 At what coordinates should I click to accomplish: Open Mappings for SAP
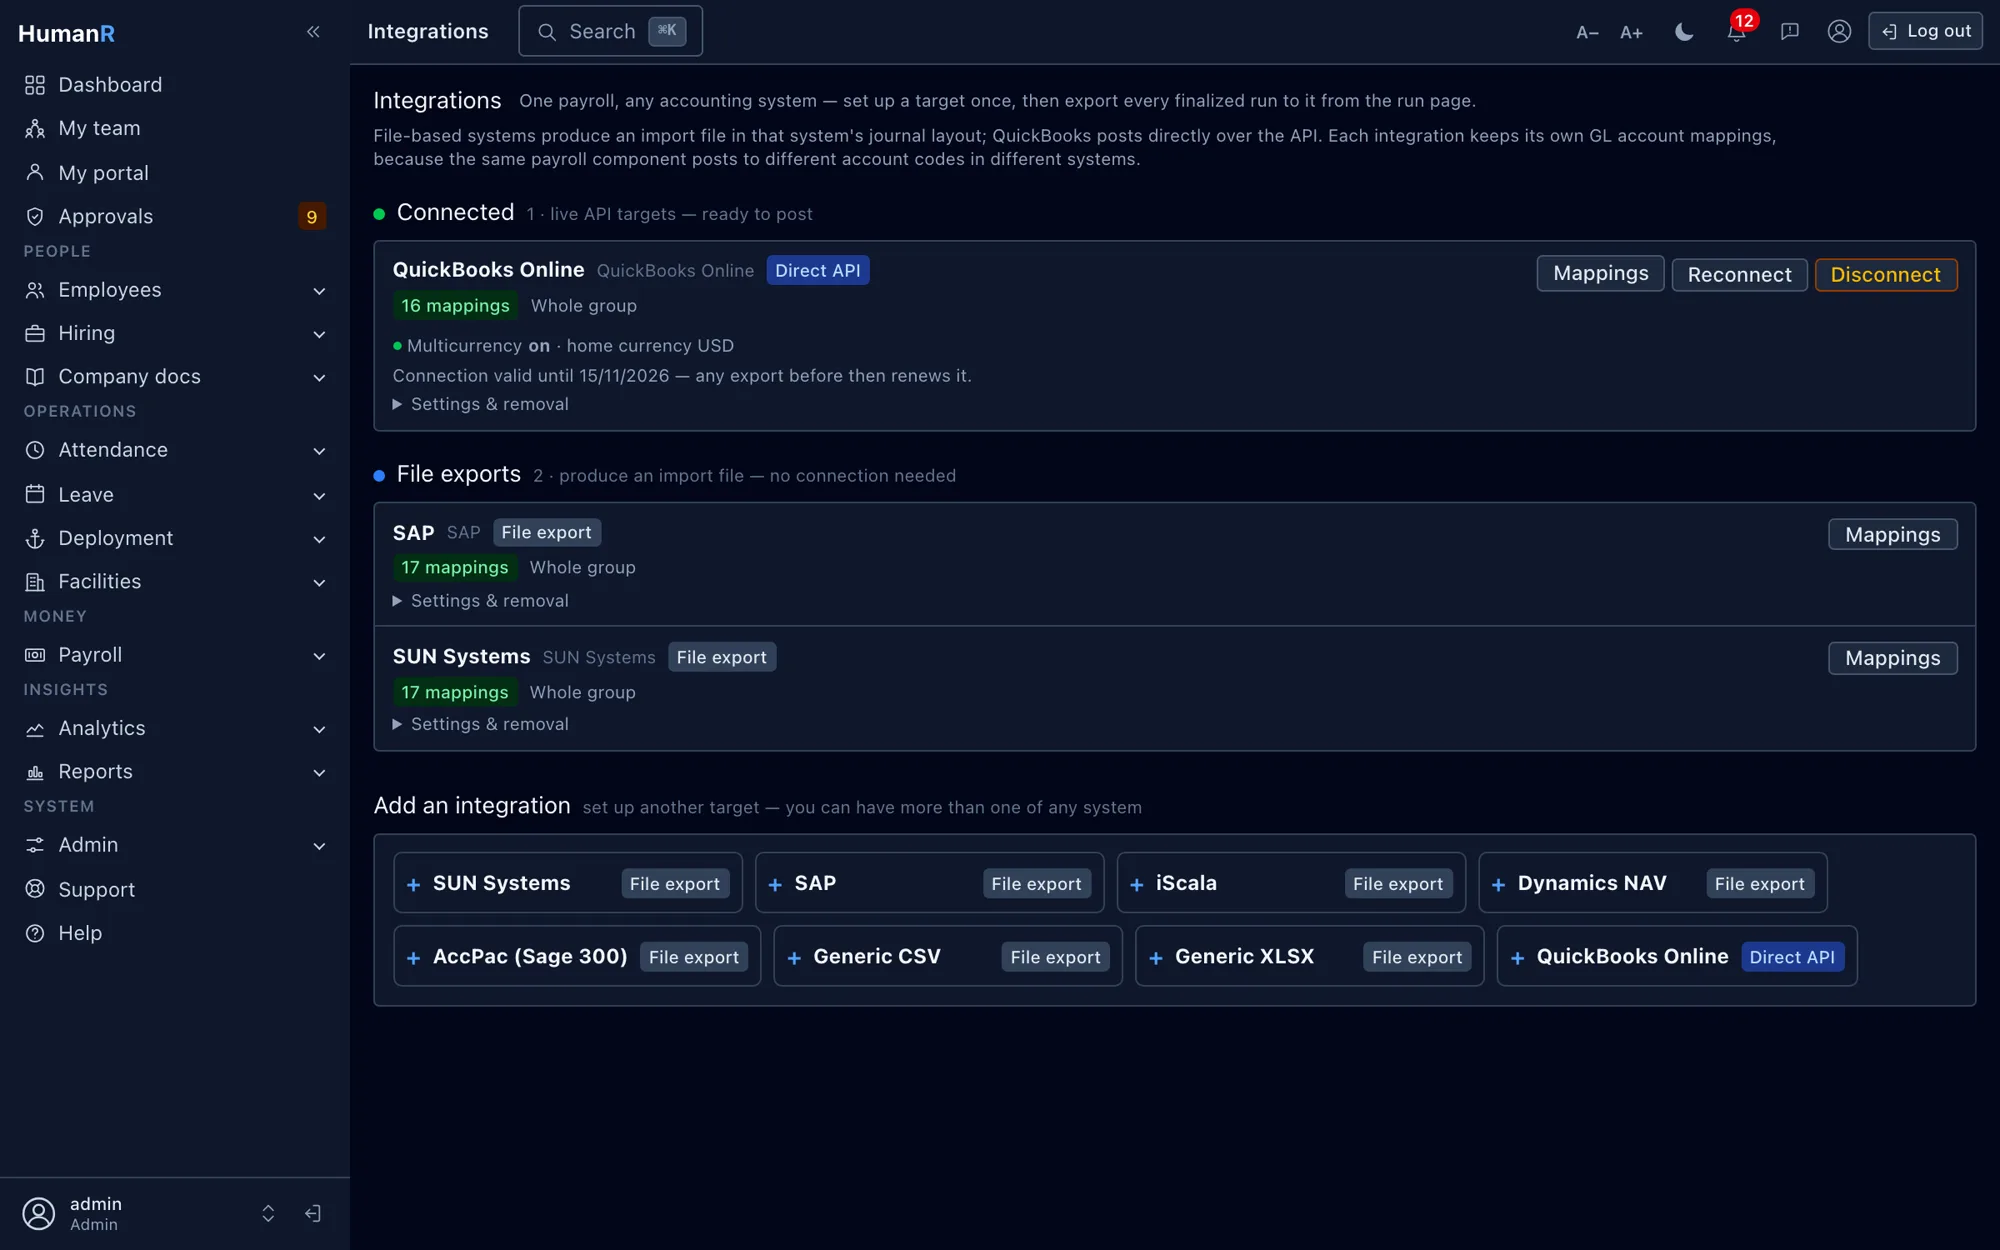[1892, 535]
